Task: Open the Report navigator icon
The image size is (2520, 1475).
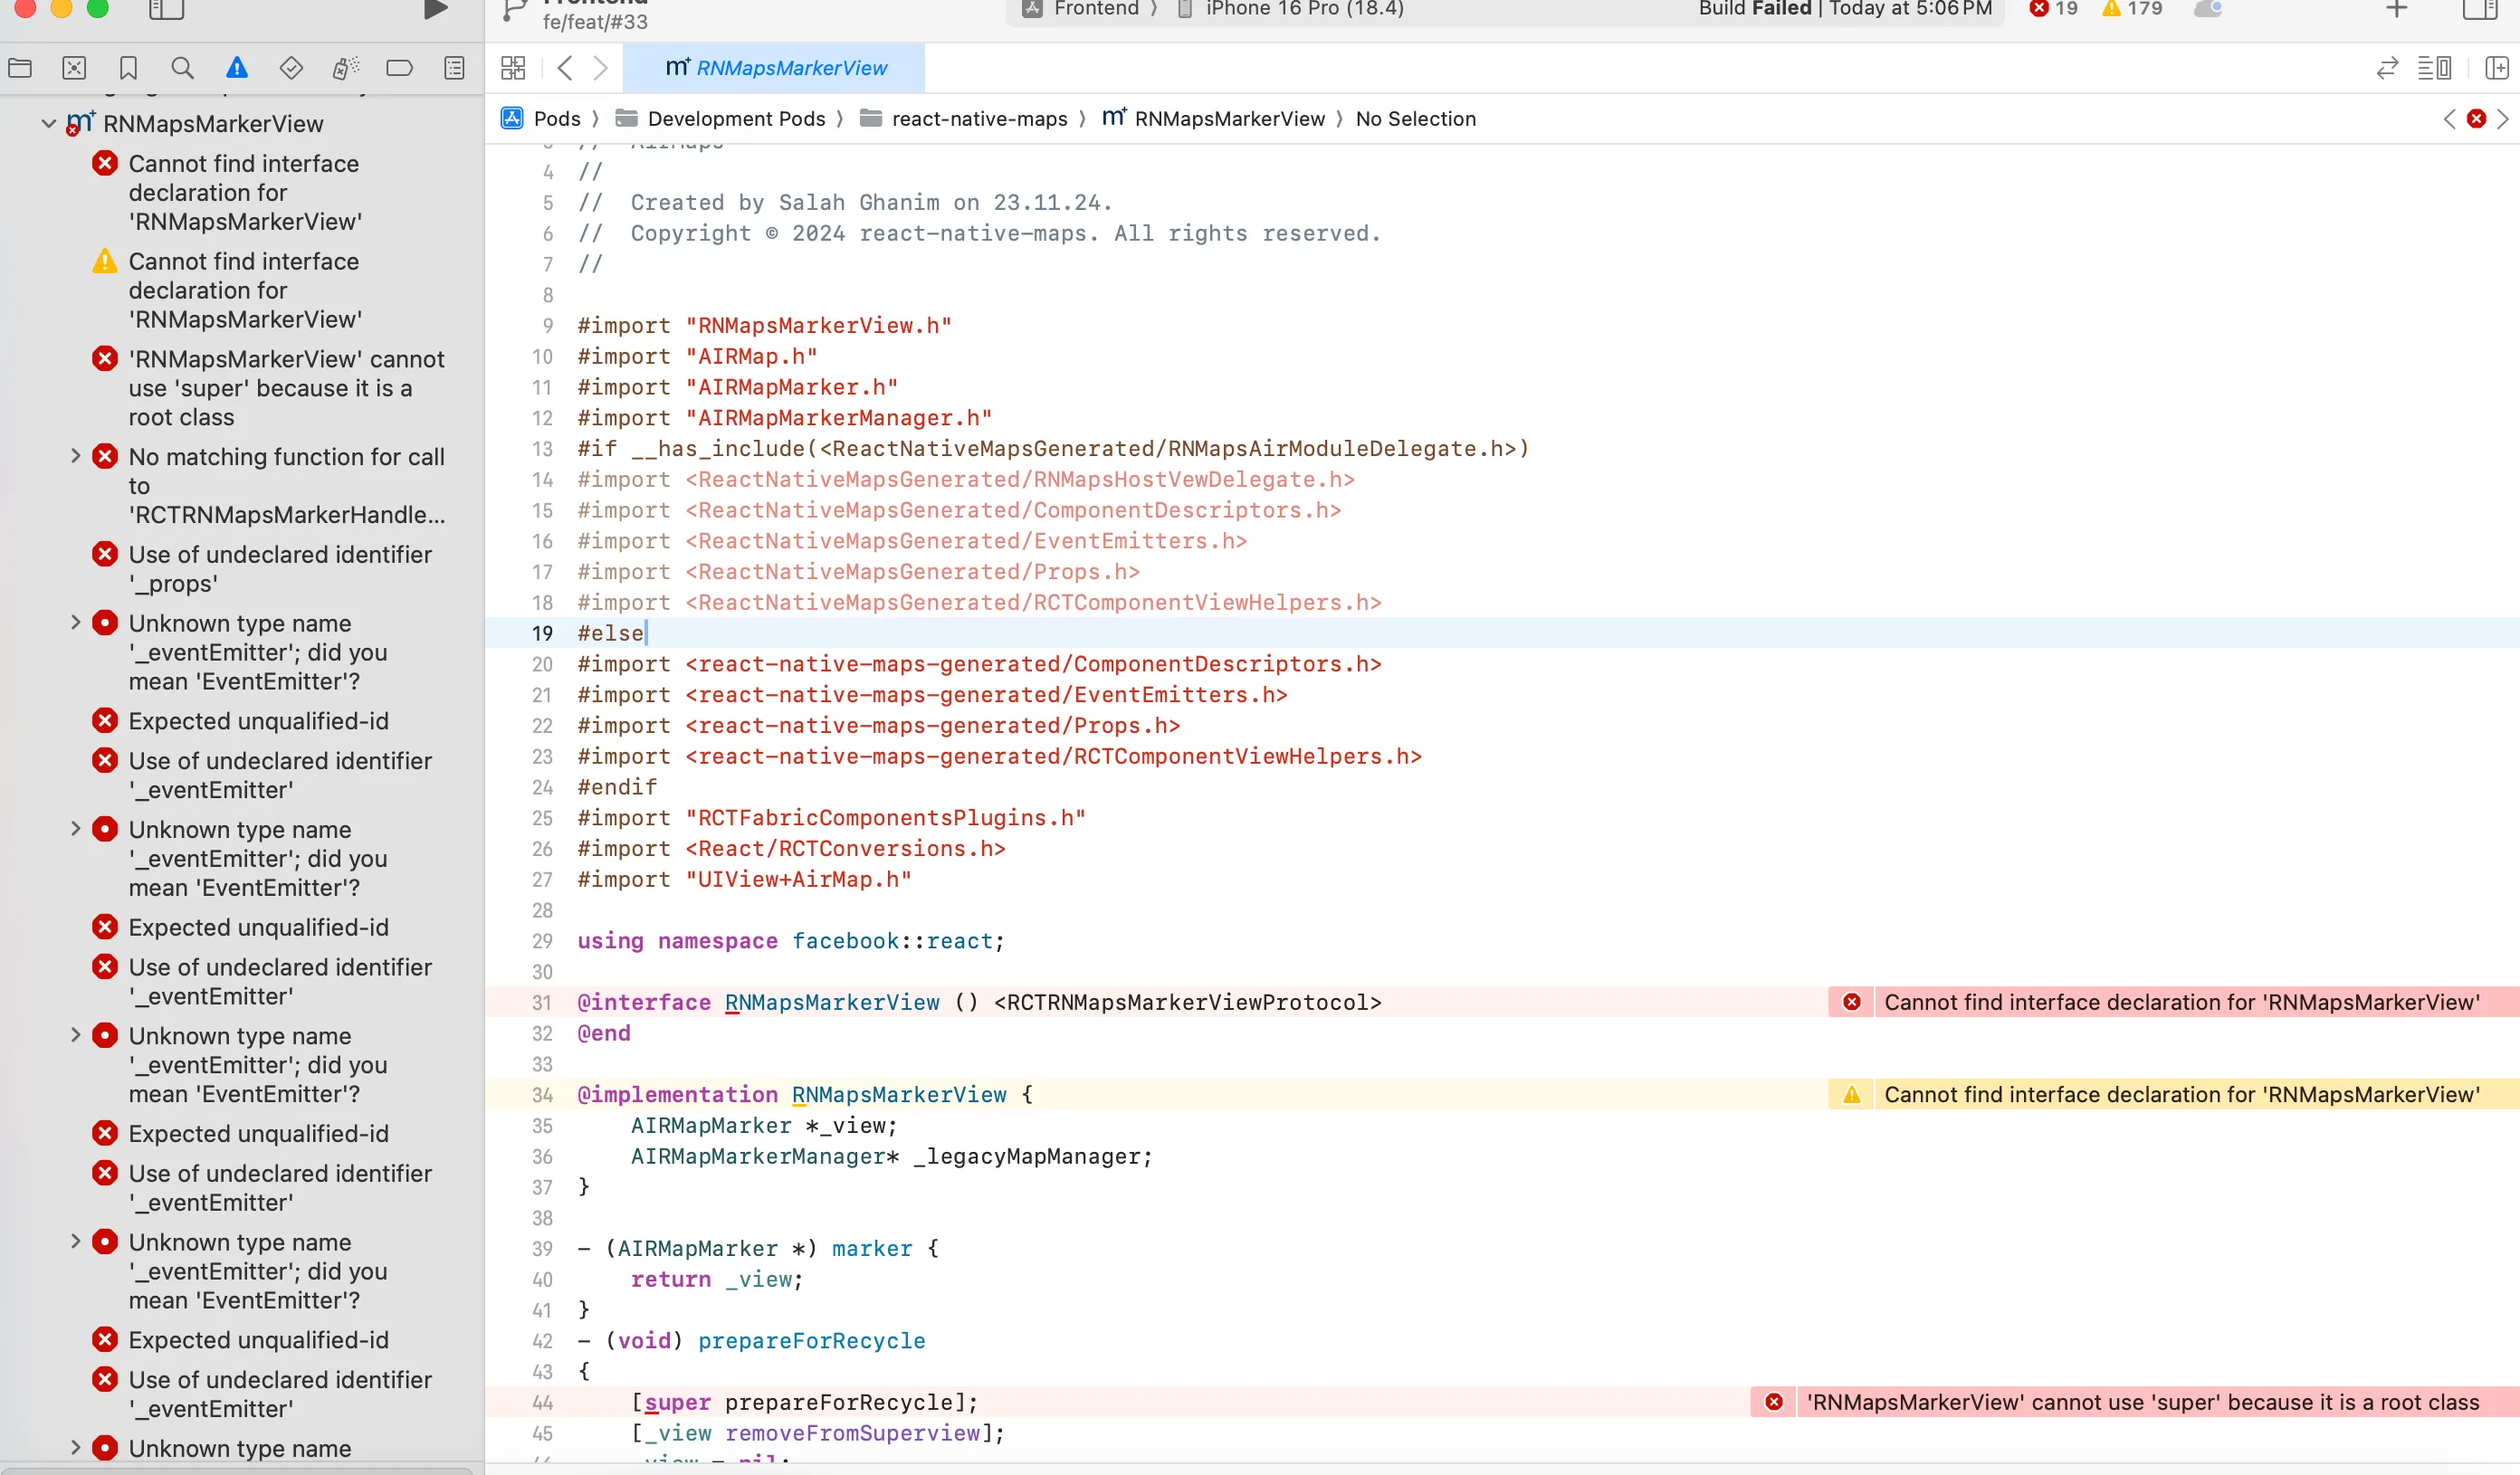Action: coord(454,68)
